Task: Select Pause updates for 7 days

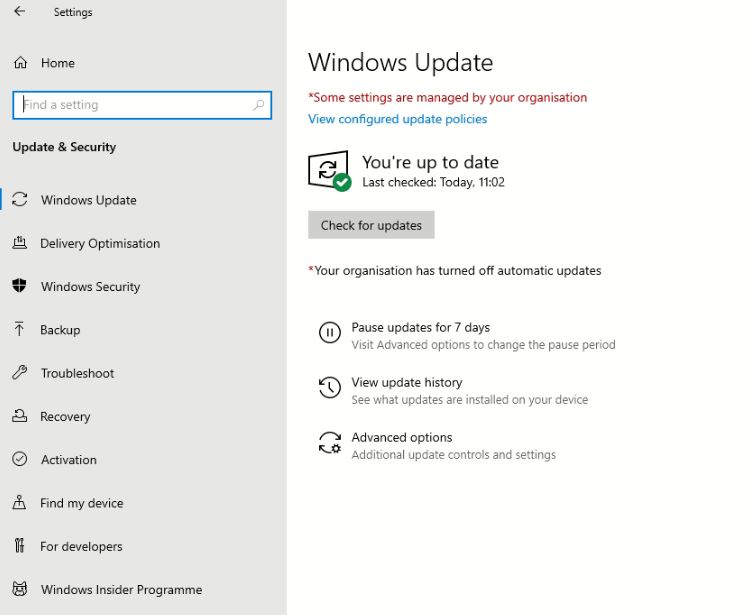Action: pyautogui.click(x=421, y=327)
